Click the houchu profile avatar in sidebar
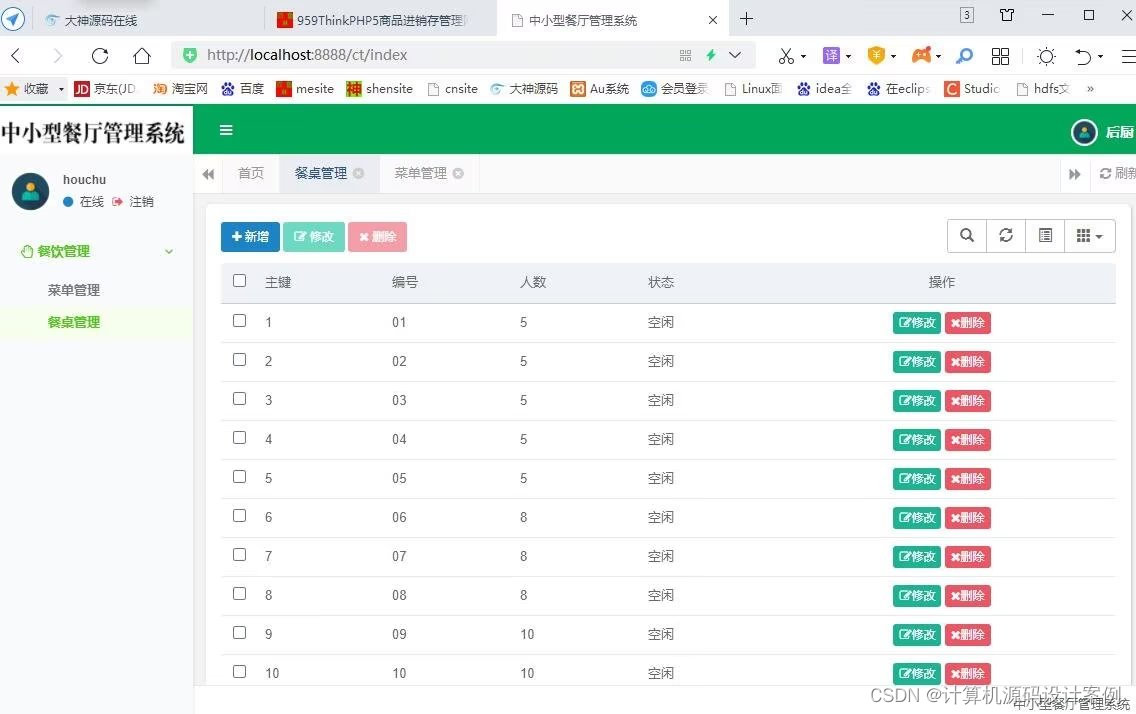1136x714 pixels. pyautogui.click(x=30, y=191)
